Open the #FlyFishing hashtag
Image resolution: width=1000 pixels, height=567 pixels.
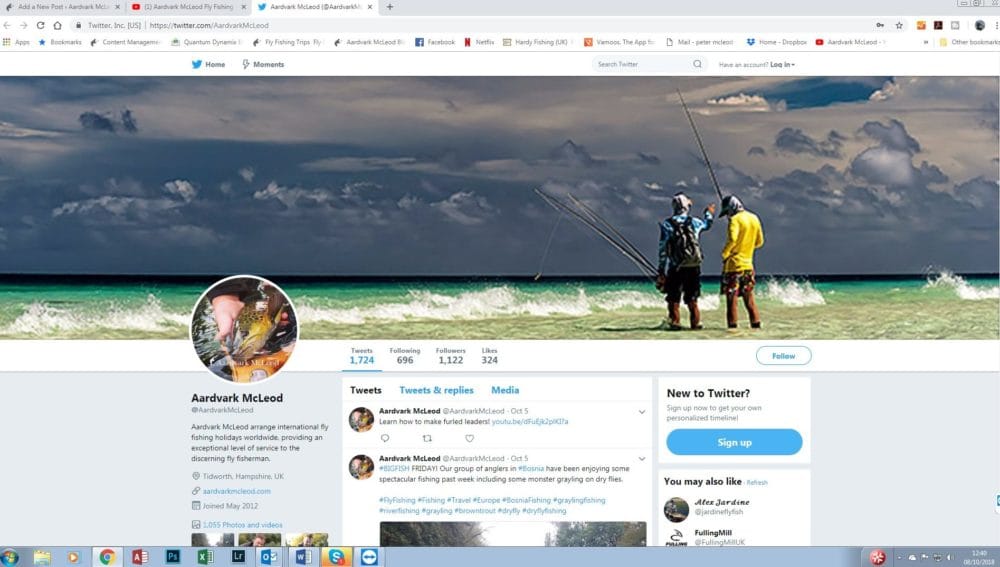coord(397,500)
